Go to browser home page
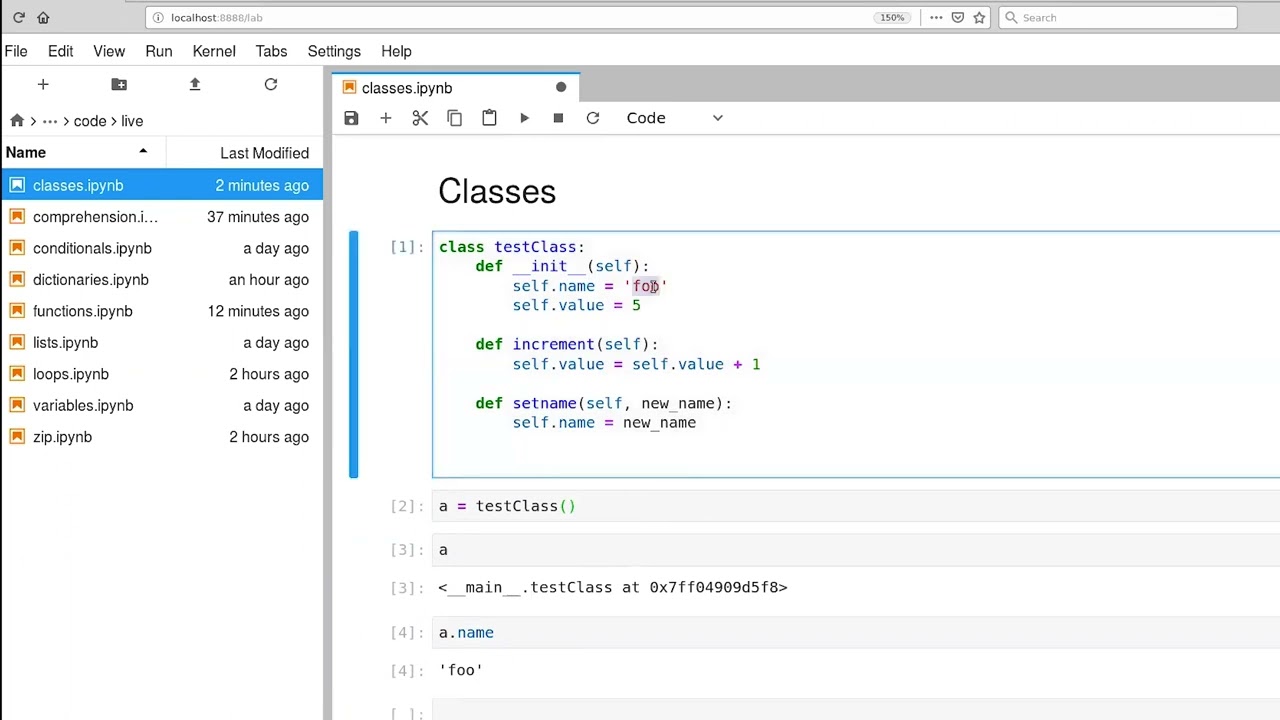This screenshot has height=720, width=1280. [43, 17]
